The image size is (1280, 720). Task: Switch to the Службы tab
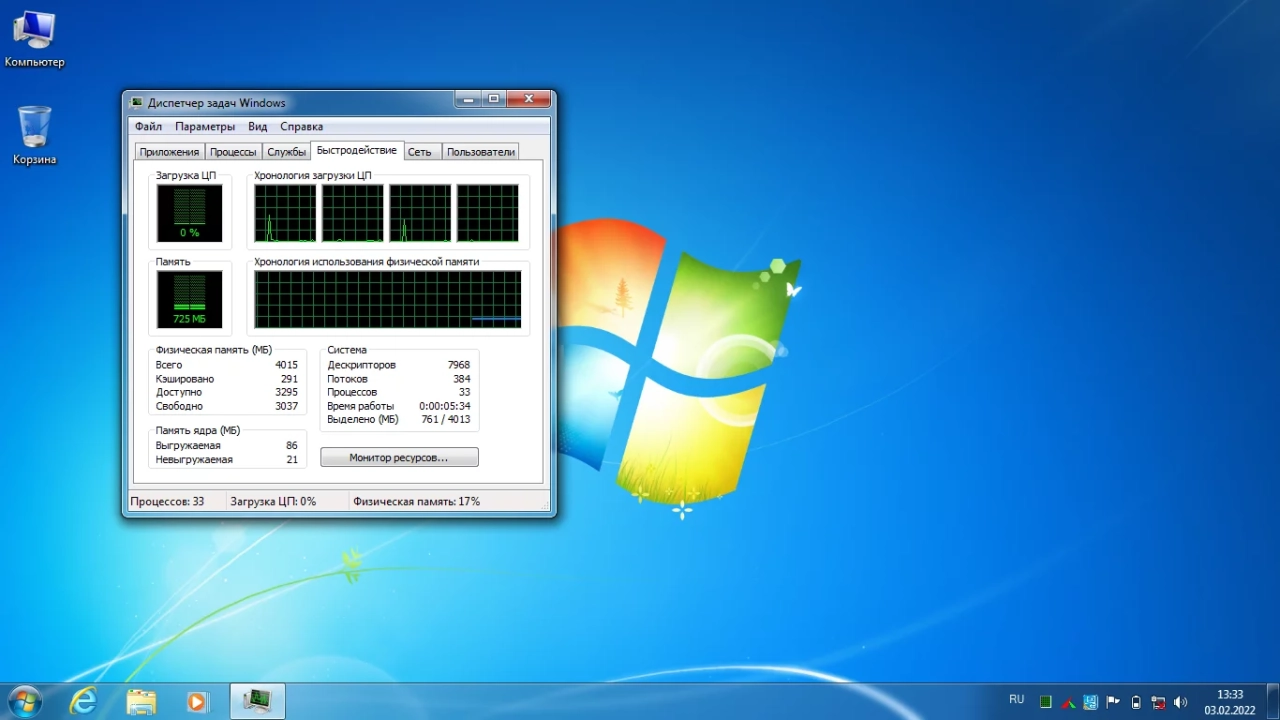pyautogui.click(x=286, y=152)
